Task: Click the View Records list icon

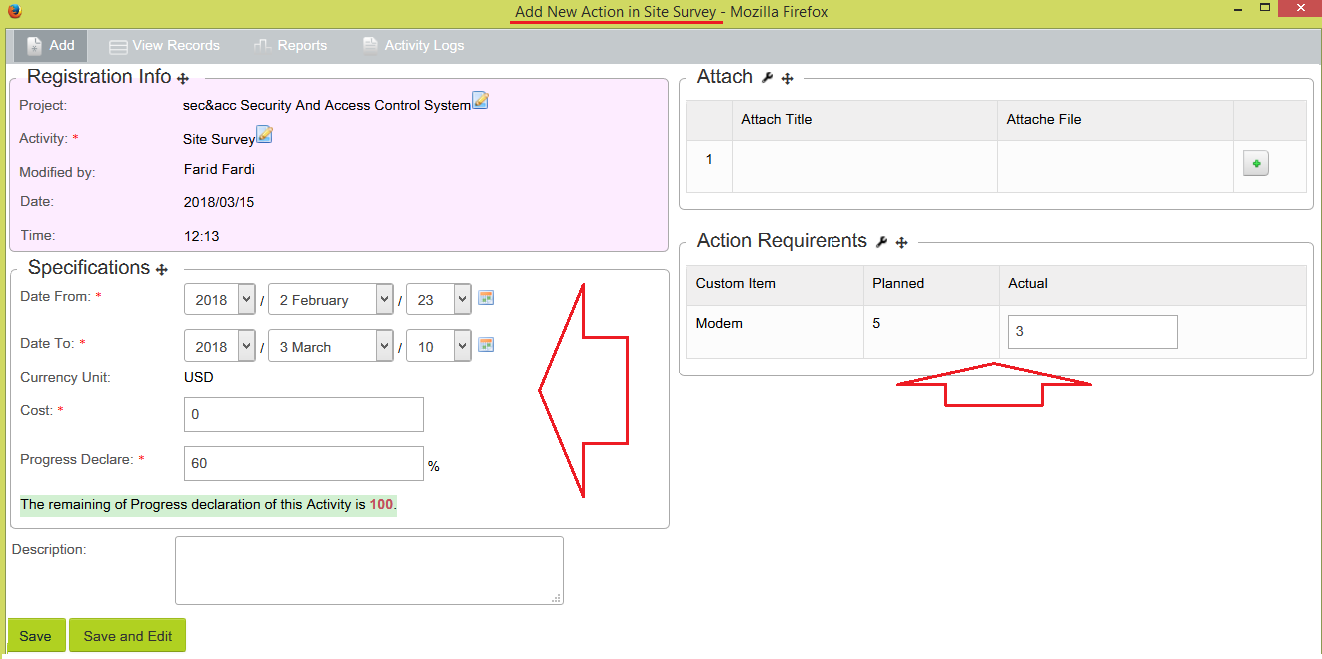Action: point(118,46)
